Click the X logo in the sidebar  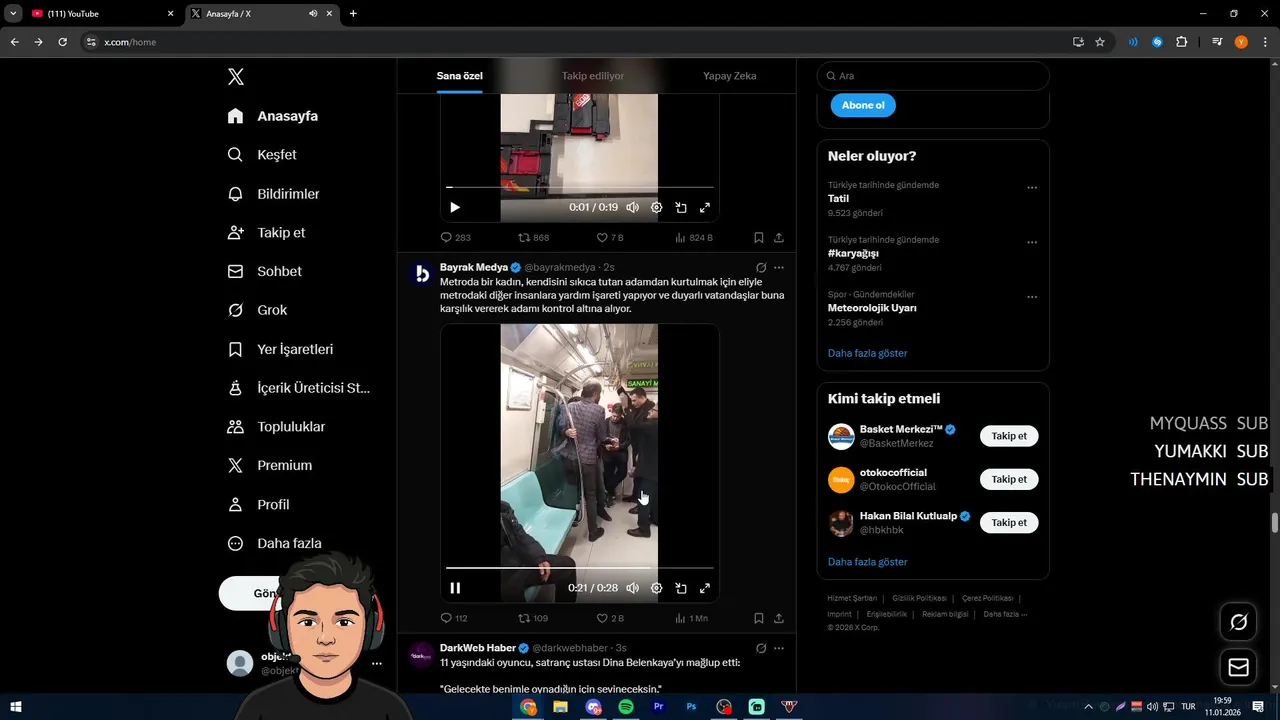tap(236, 77)
